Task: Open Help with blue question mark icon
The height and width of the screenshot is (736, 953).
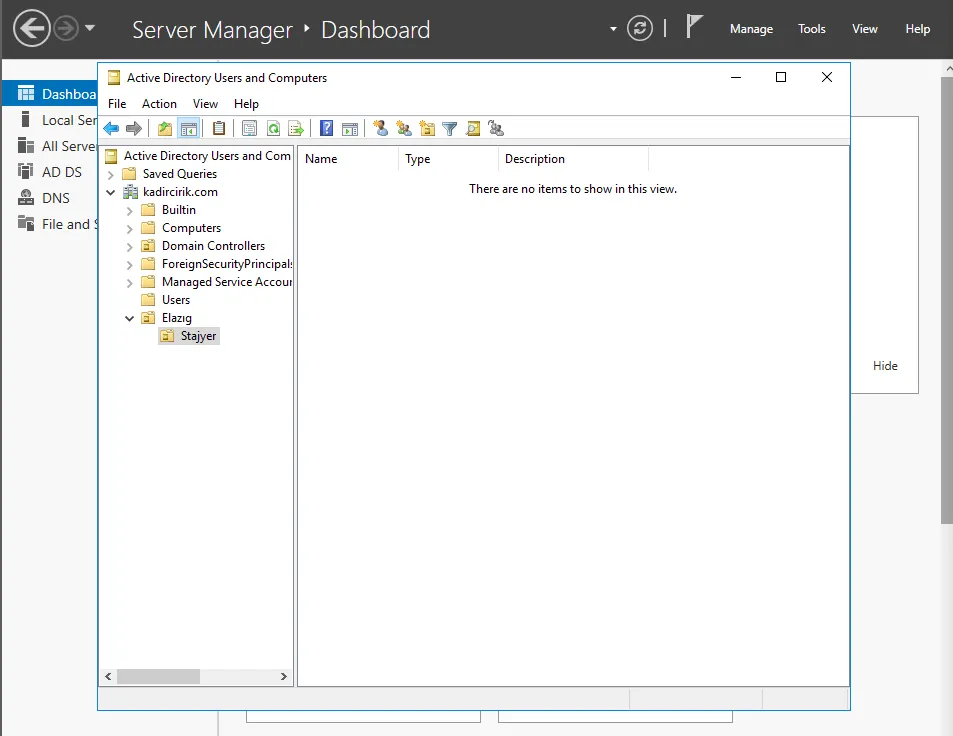Action: coord(326,128)
